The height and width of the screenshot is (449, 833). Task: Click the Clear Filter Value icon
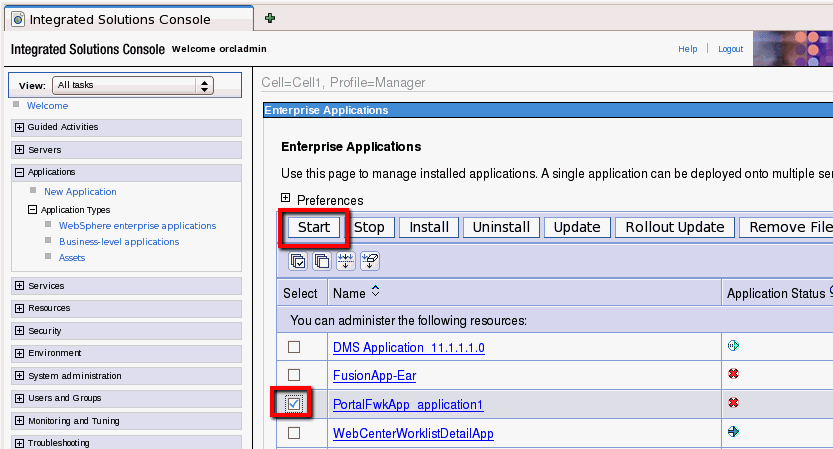click(x=370, y=261)
